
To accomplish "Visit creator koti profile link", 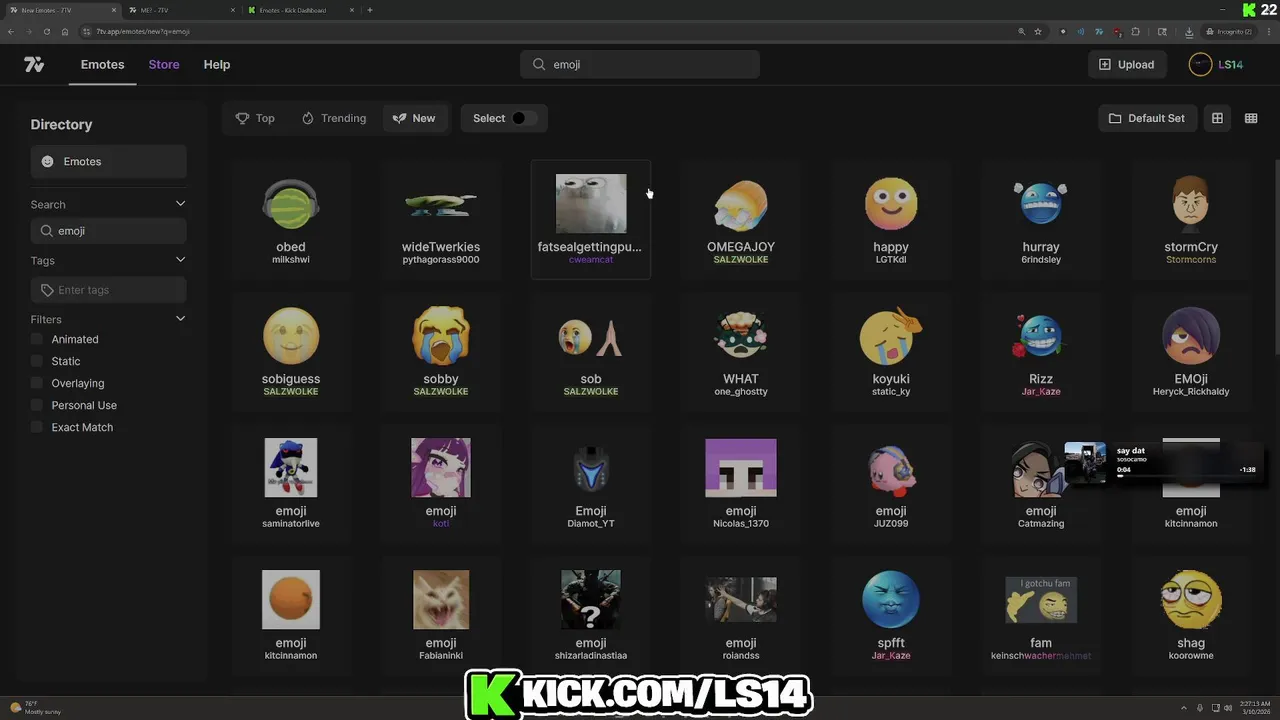I will coord(441,524).
